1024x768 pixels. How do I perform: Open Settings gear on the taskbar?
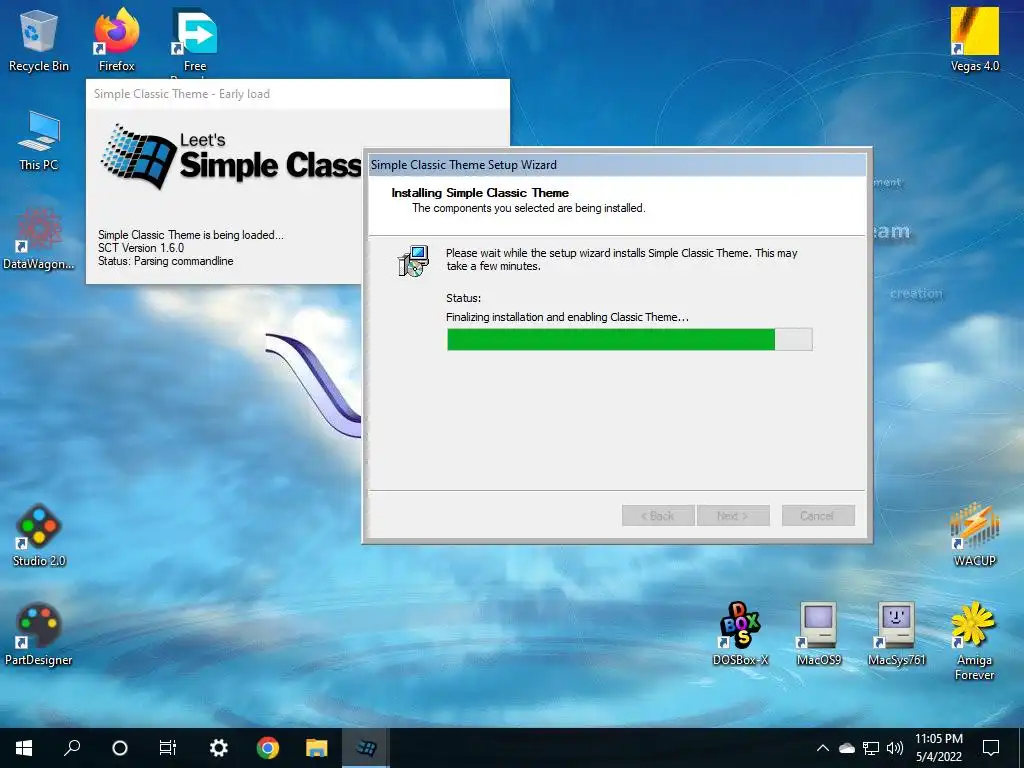tap(218, 748)
